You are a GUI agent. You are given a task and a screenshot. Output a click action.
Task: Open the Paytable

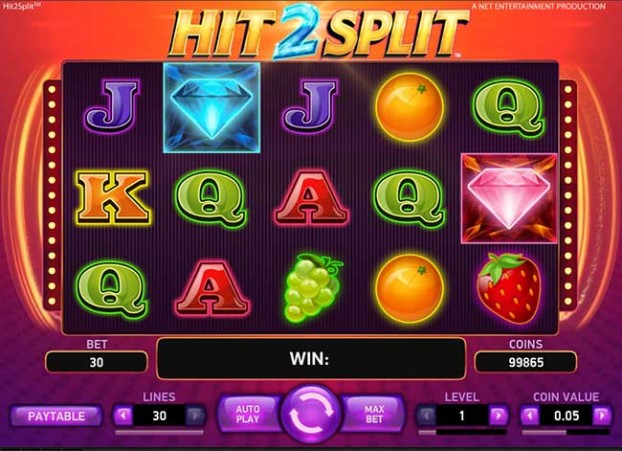(x=56, y=416)
